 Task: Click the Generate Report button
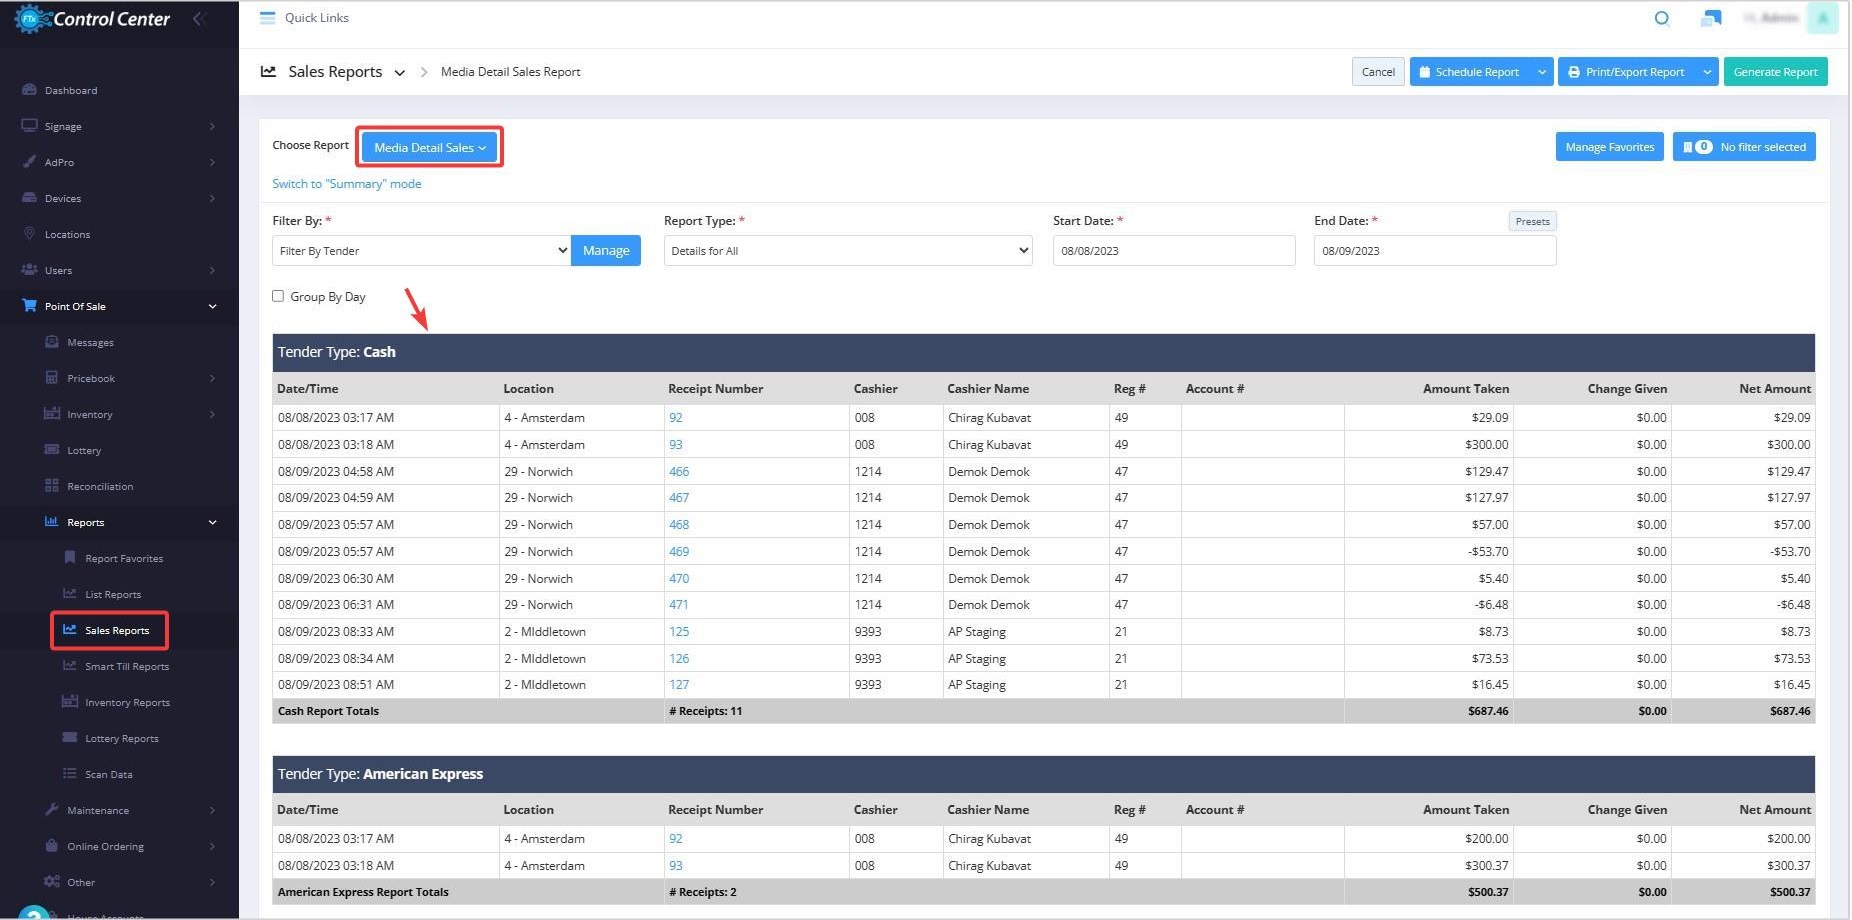(1775, 72)
